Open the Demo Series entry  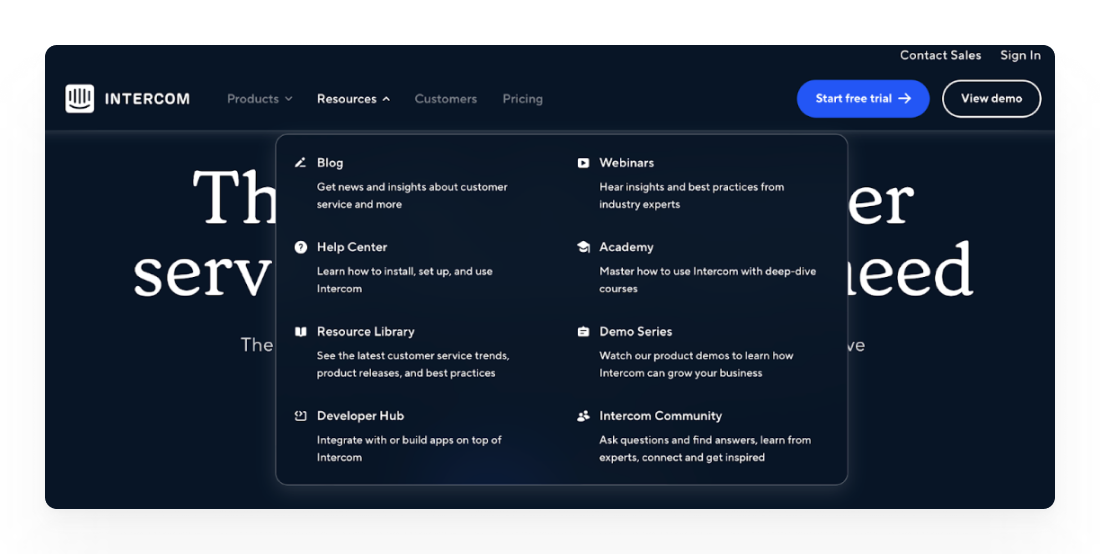coord(636,332)
